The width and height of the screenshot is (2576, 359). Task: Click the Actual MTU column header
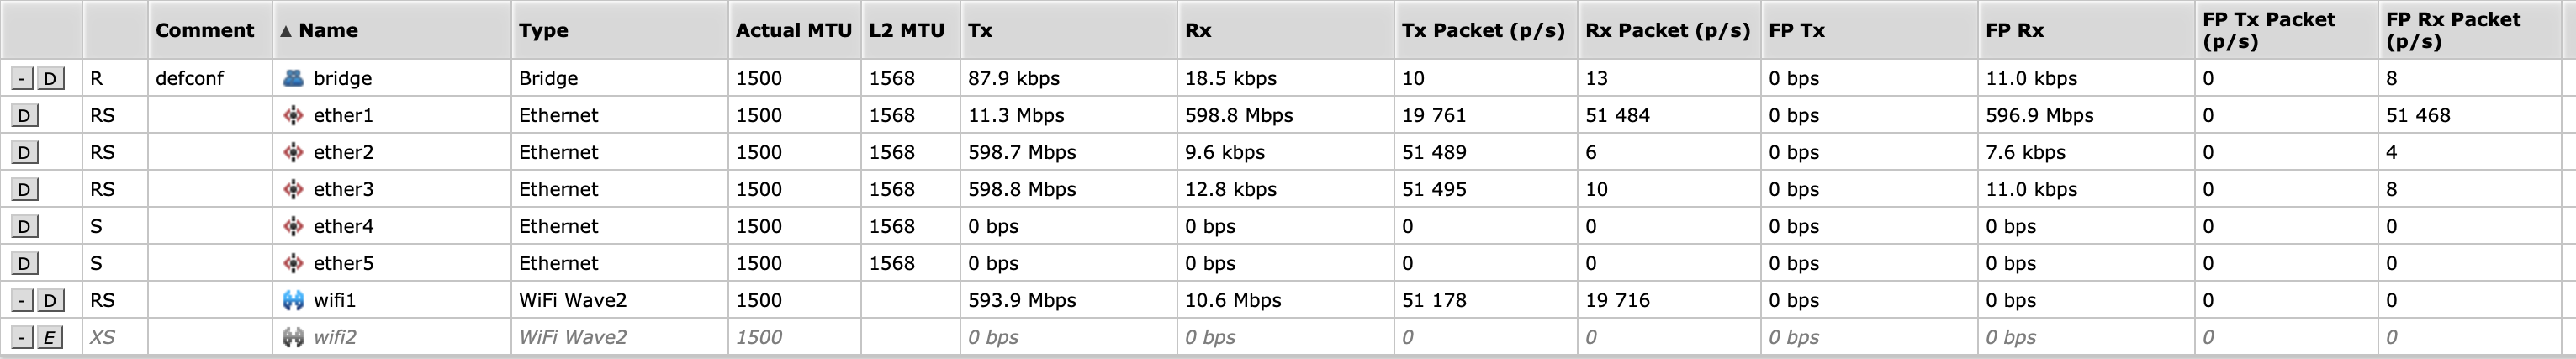pos(793,30)
